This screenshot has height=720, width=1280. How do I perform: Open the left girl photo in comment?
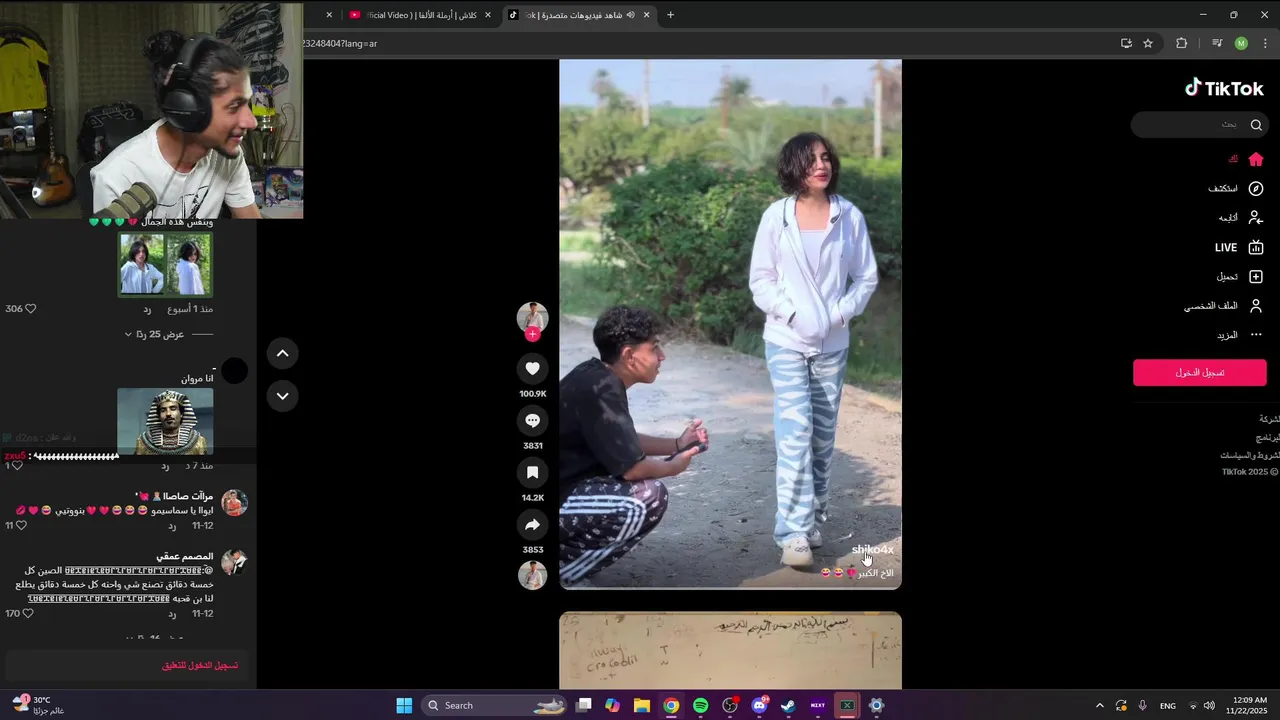[x=142, y=264]
